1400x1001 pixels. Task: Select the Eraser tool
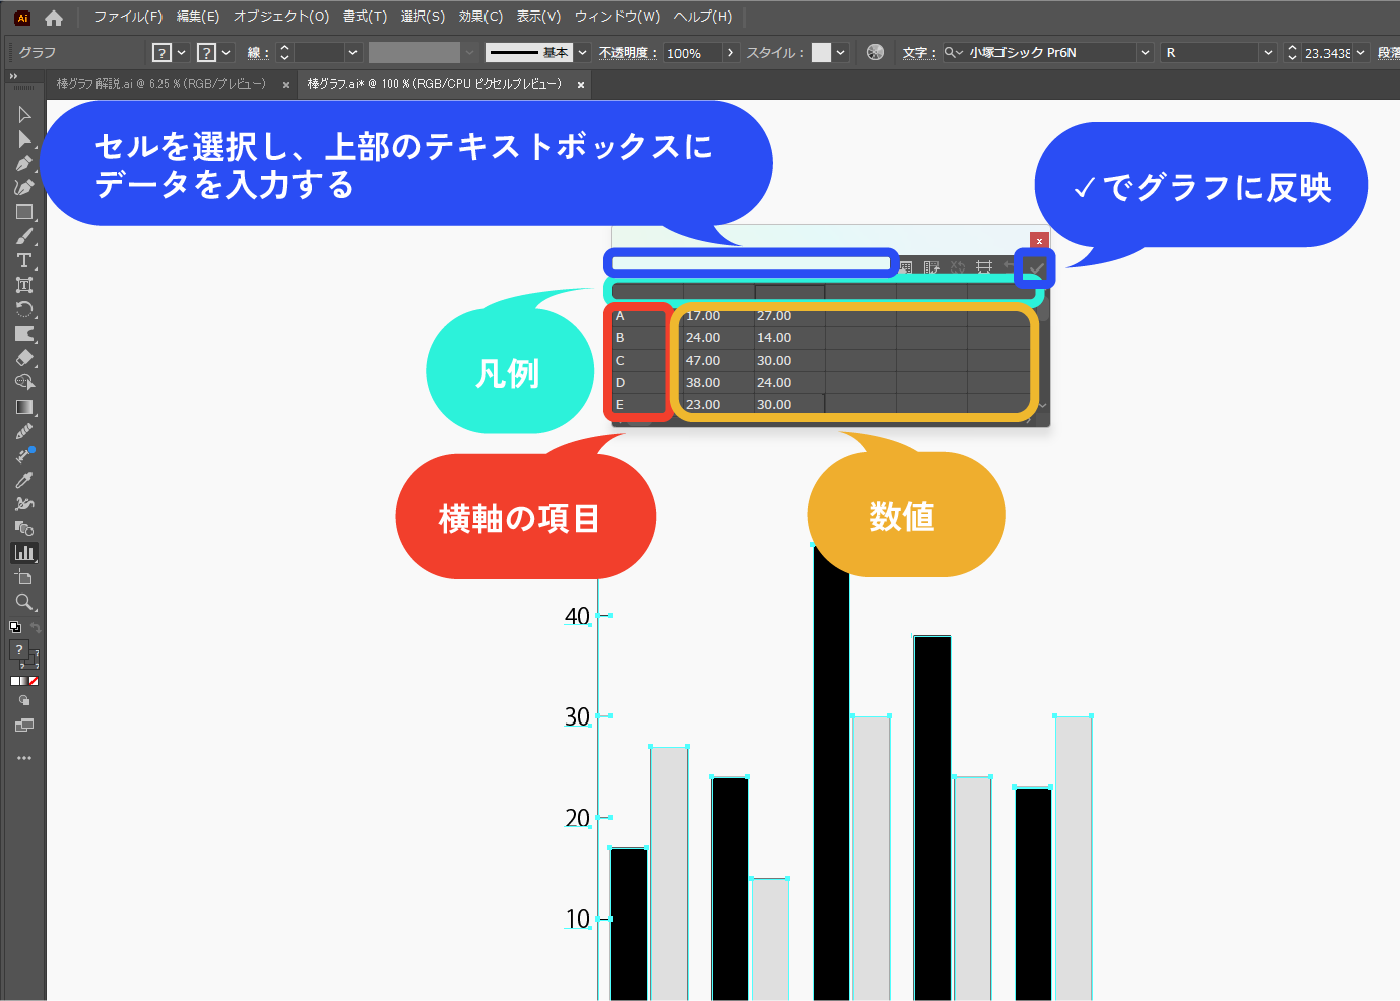[24, 357]
